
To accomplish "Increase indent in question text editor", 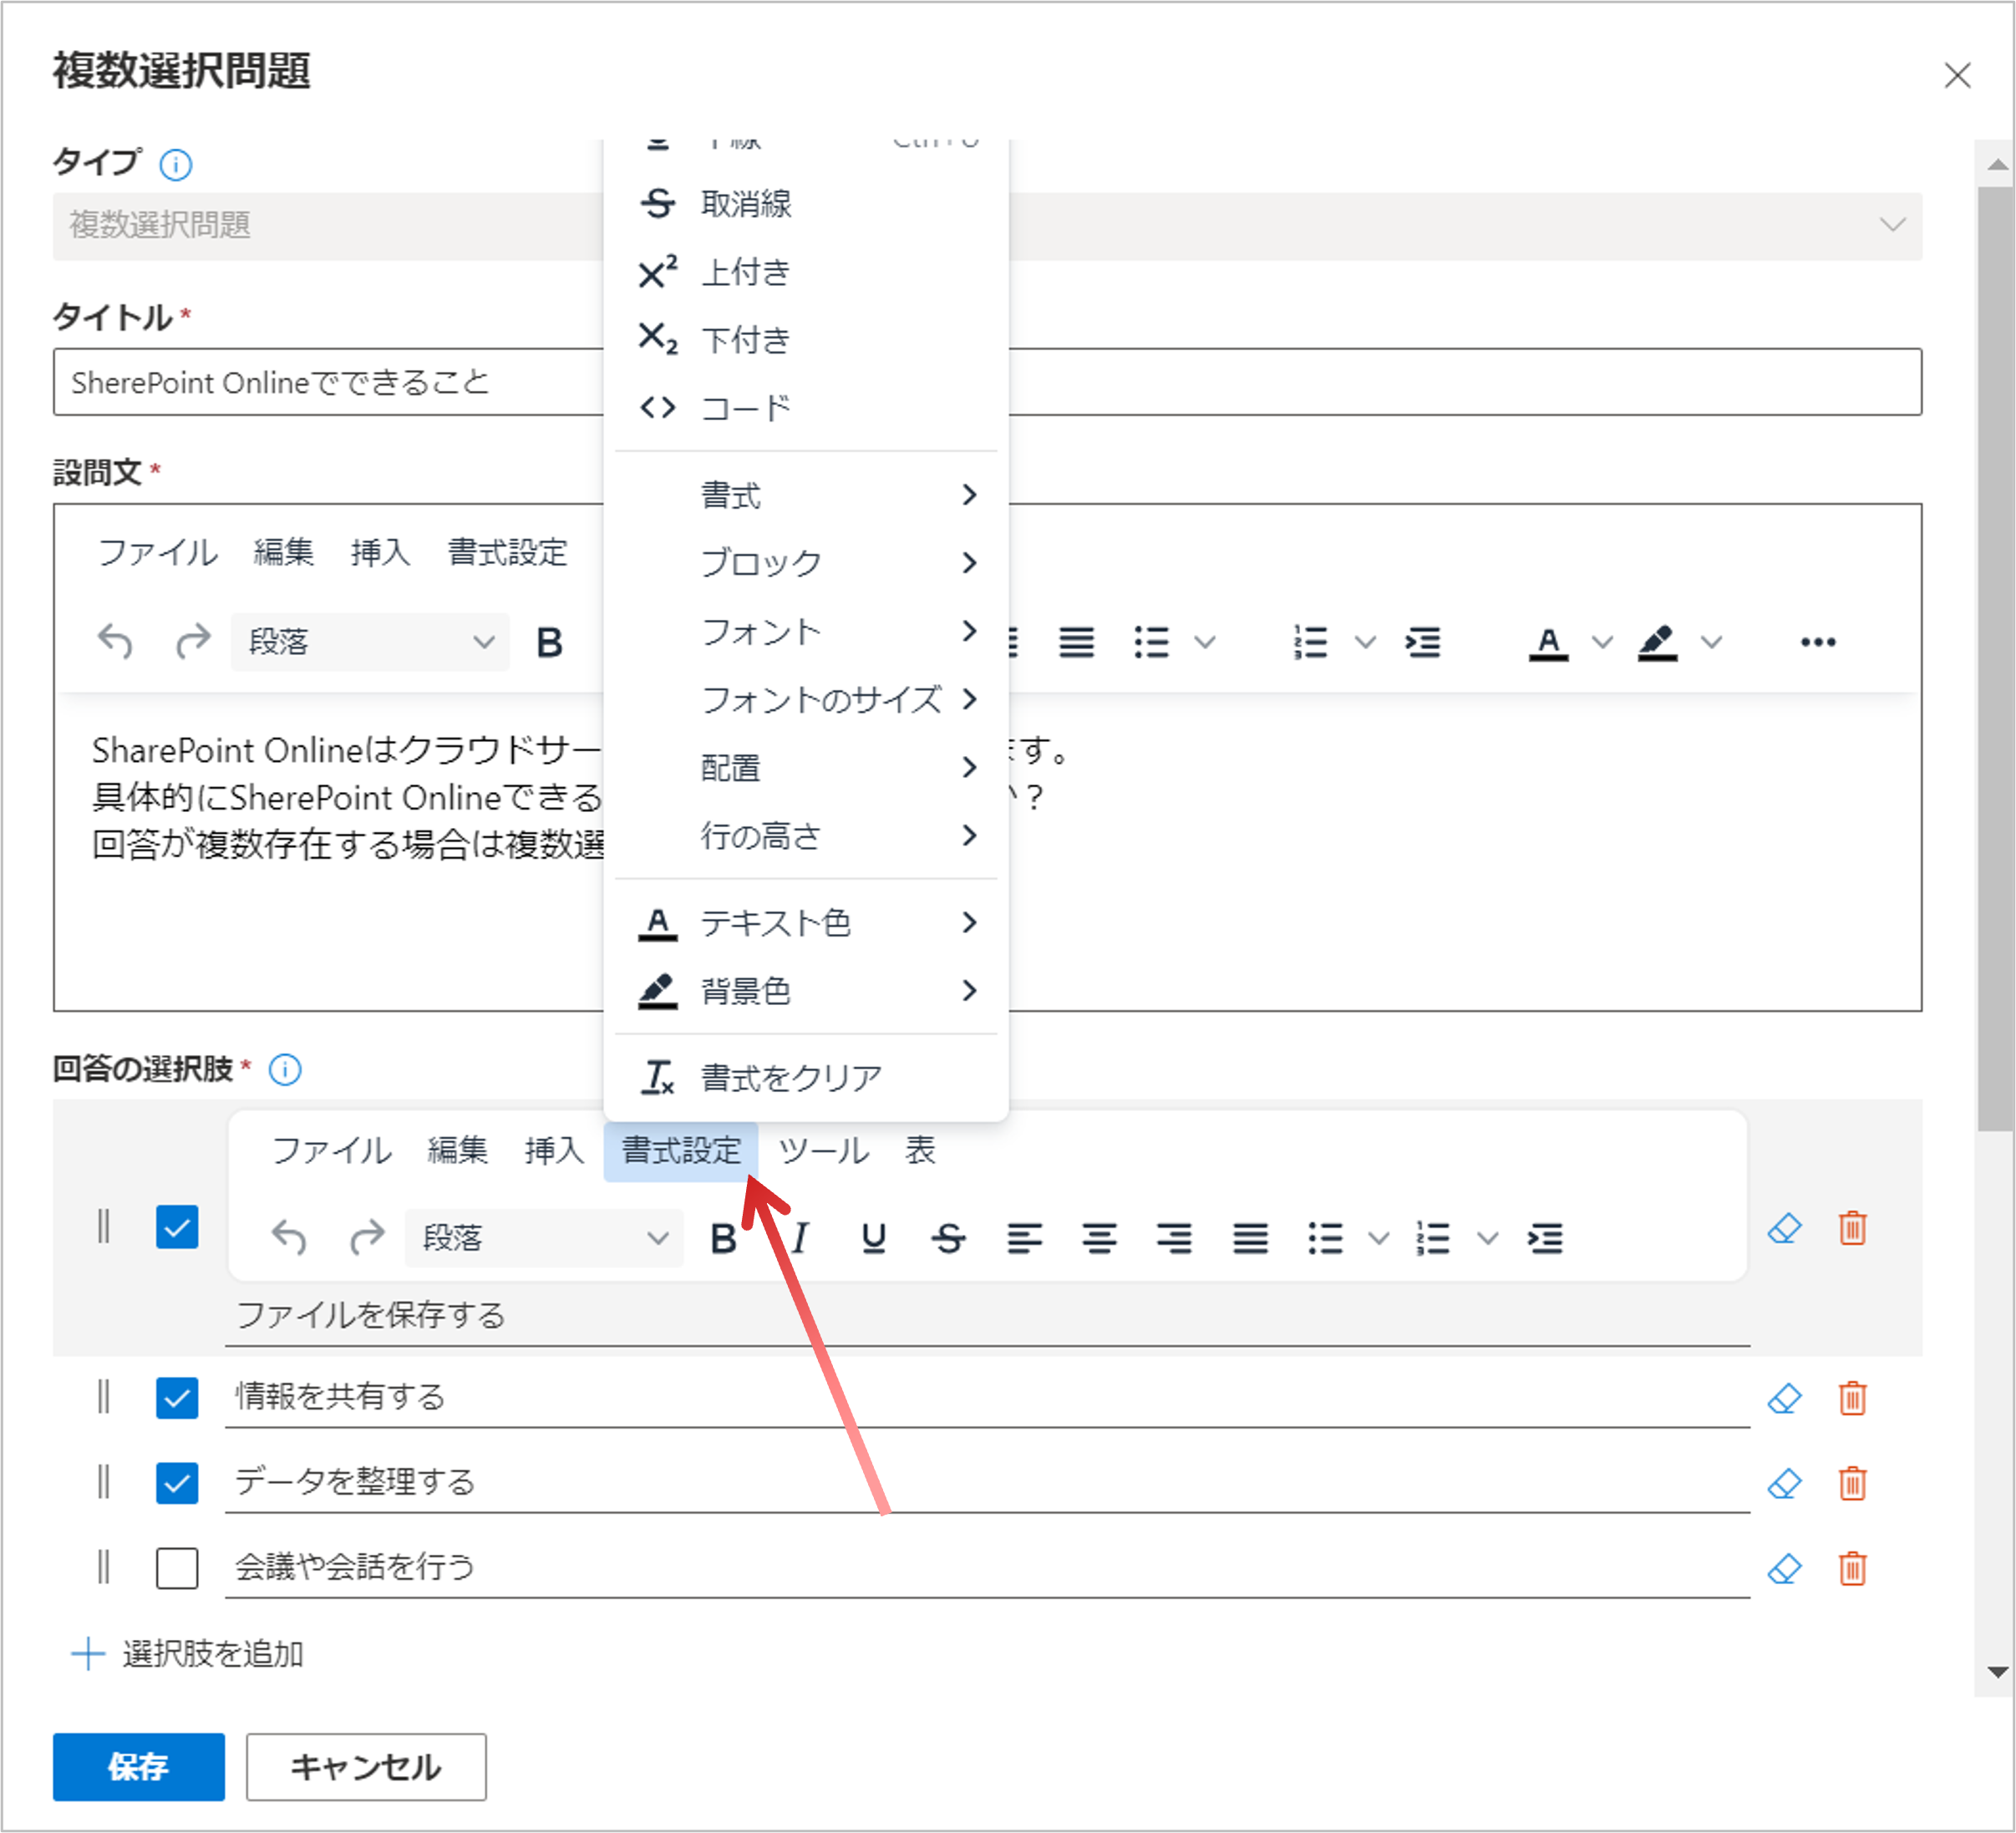I will pyautogui.click(x=1423, y=642).
